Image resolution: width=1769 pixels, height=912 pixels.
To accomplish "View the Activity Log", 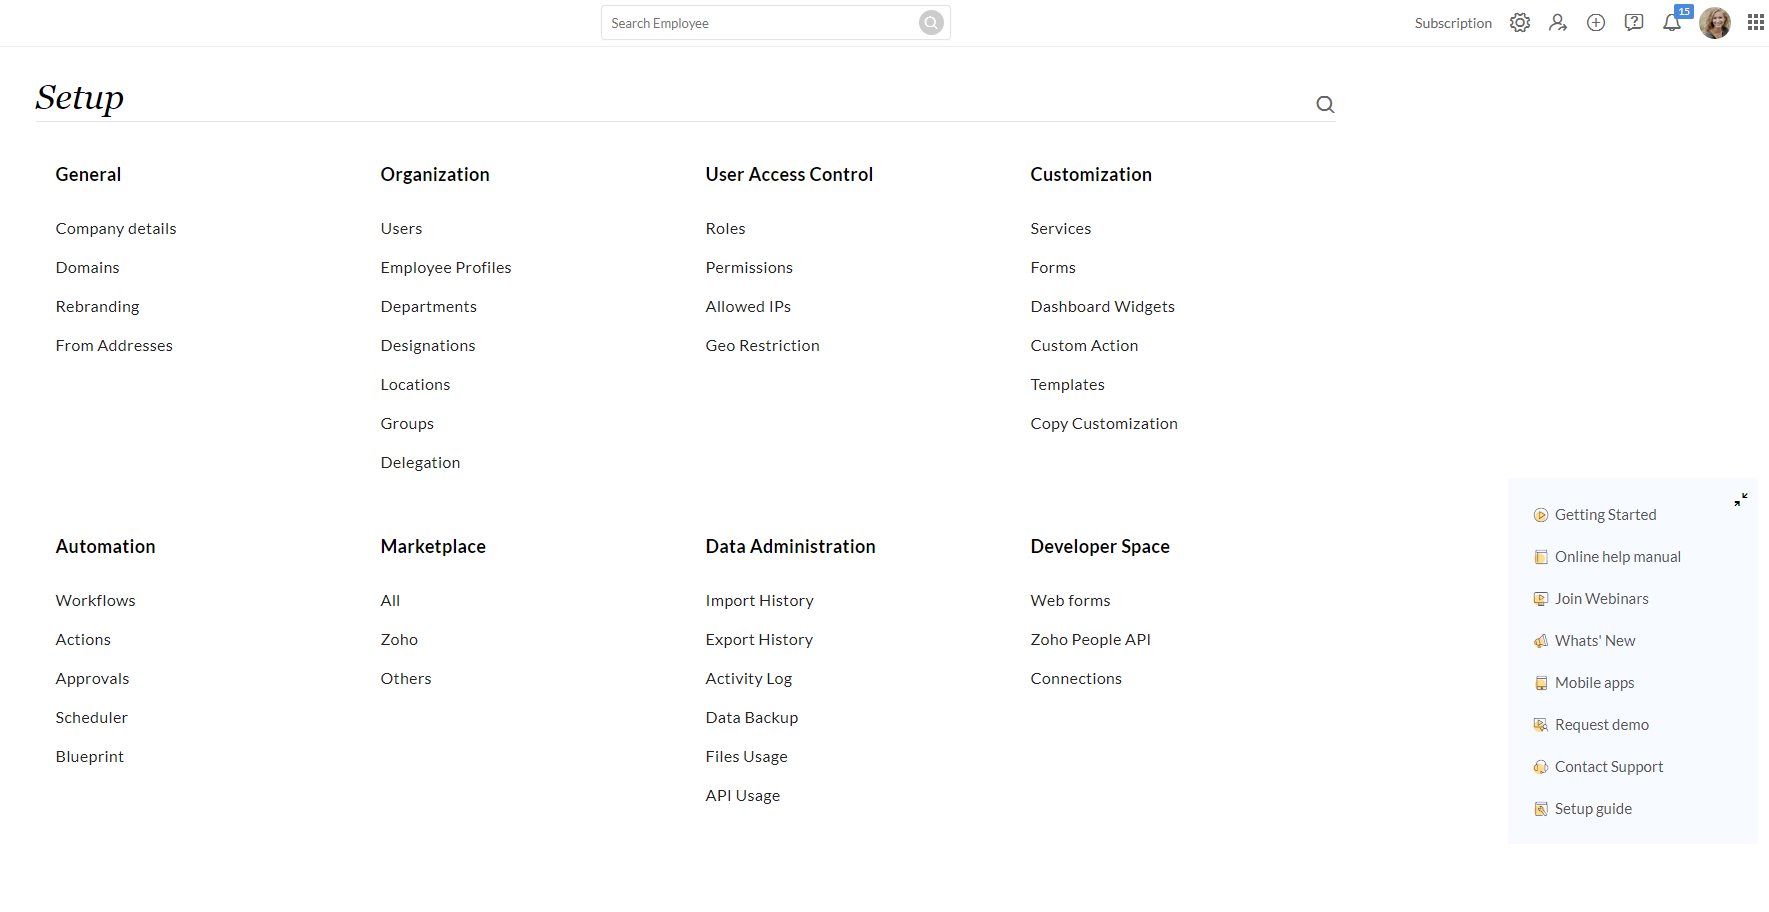I will pyautogui.click(x=748, y=679).
